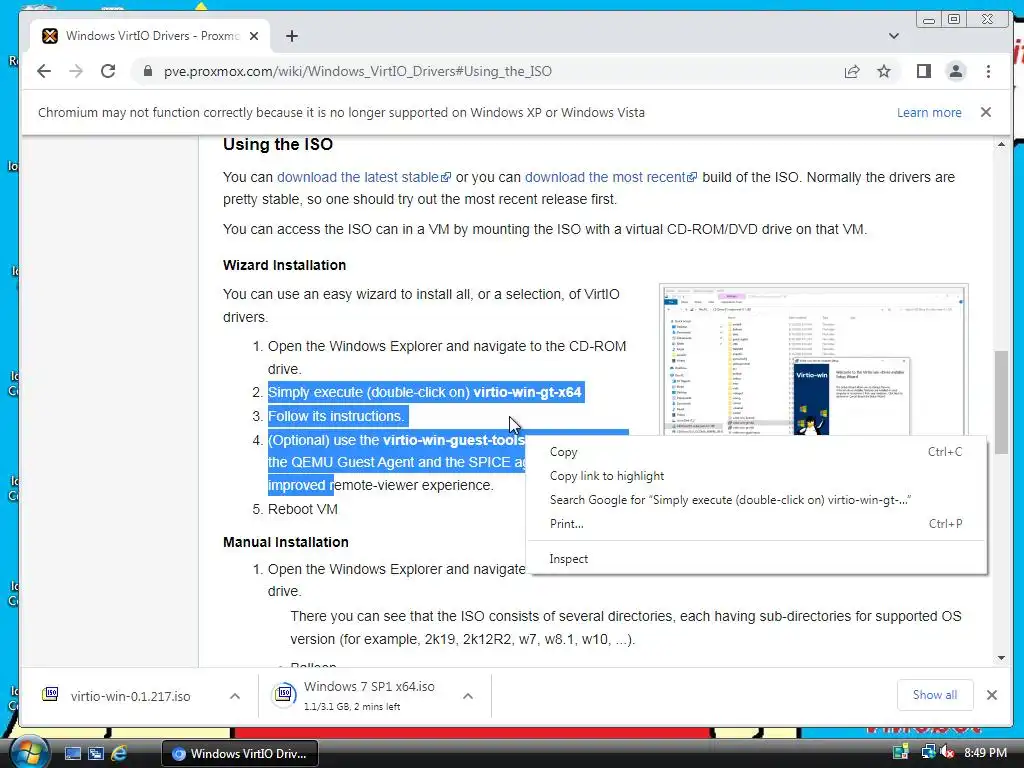
Task: Click the forward navigation arrow
Action: [x=76, y=71]
